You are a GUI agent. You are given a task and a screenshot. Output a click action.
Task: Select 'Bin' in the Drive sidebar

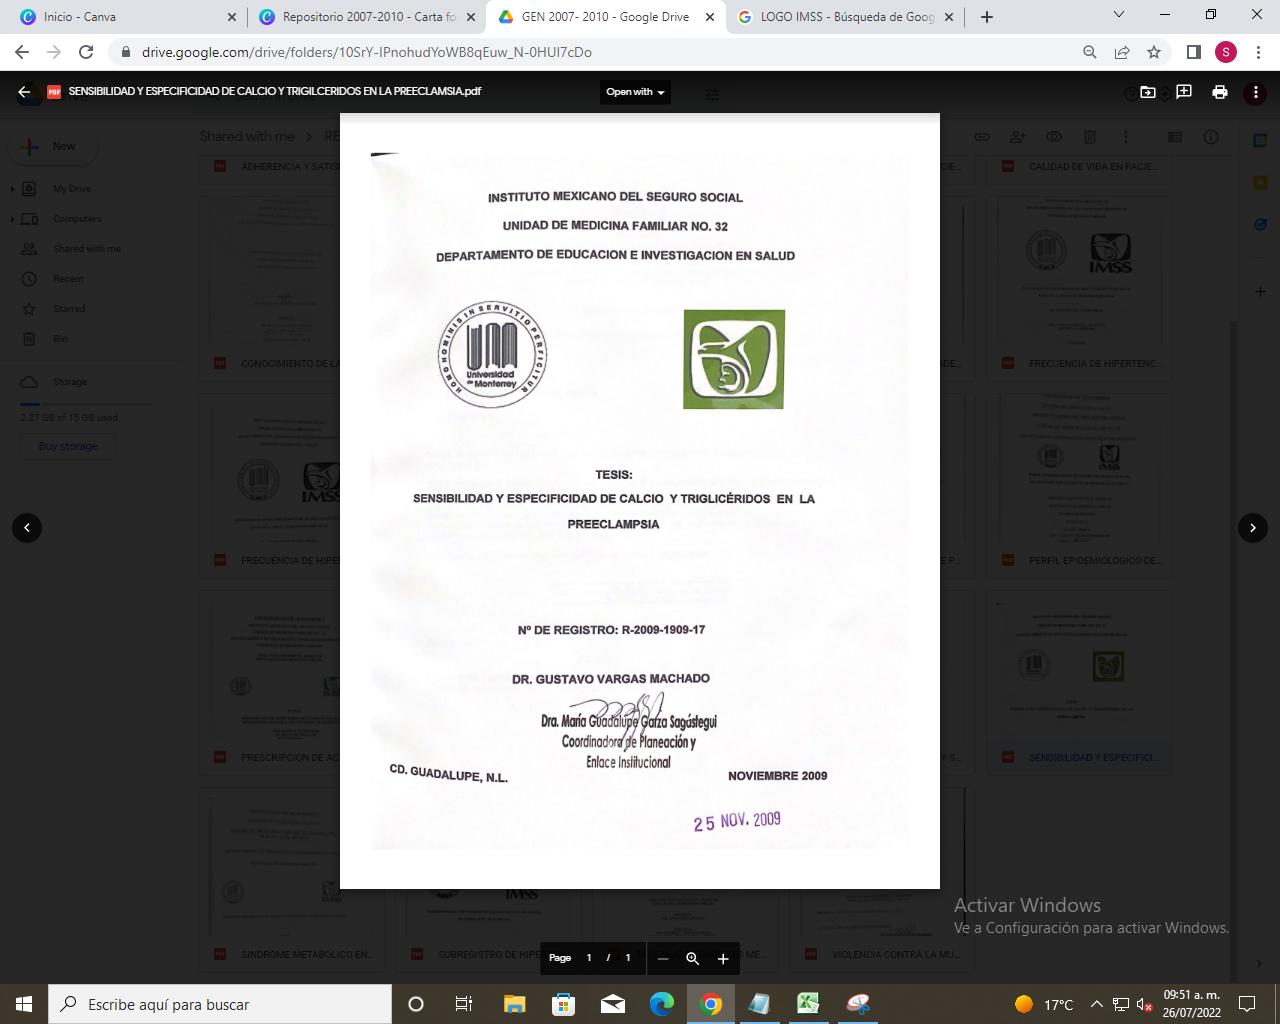(60, 338)
